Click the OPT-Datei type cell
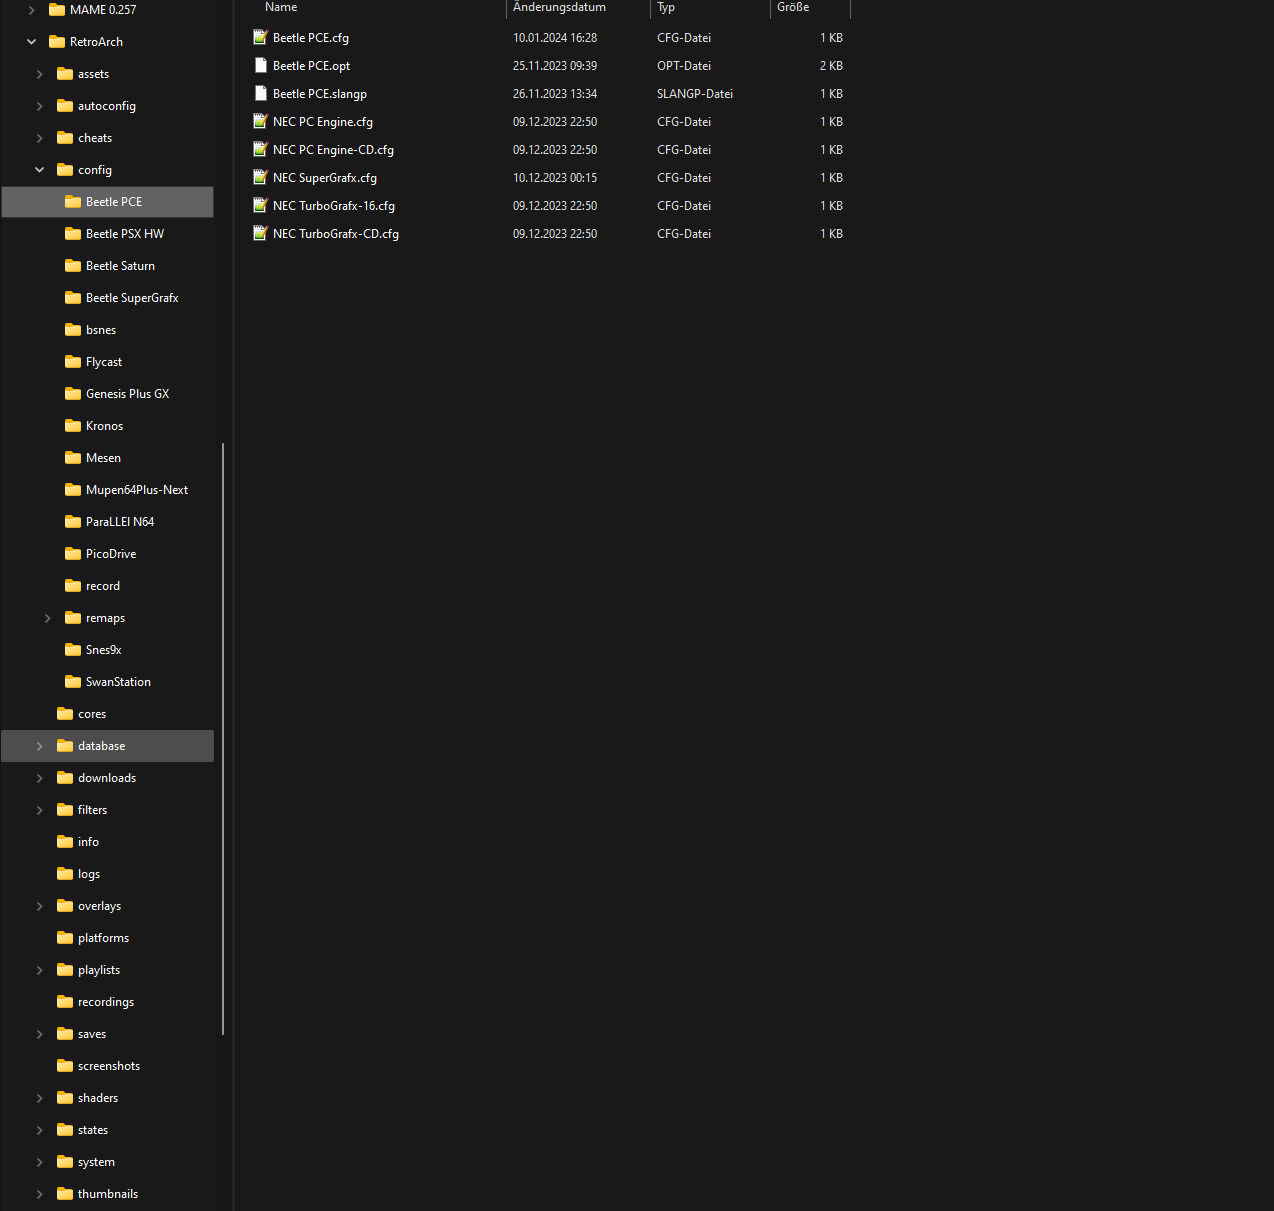The image size is (1274, 1211). tap(684, 66)
